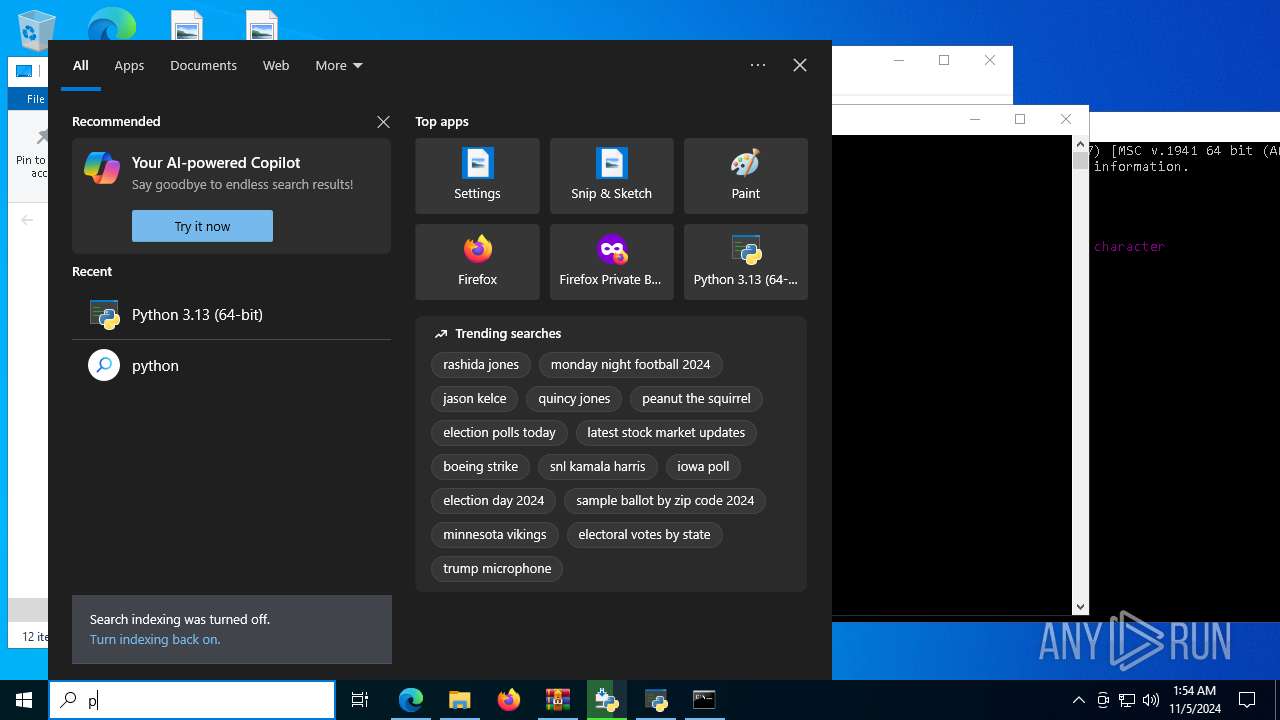The height and width of the screenshot is (720, 1280).
Task: Launch Firefox from Top apps tile
Action: click(477, 262)
